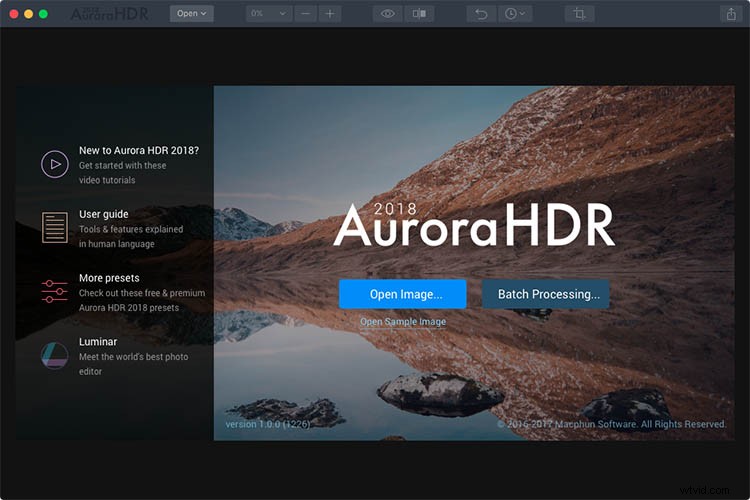
Task: Zoom out with the minus button
Action: pos(305,13)
